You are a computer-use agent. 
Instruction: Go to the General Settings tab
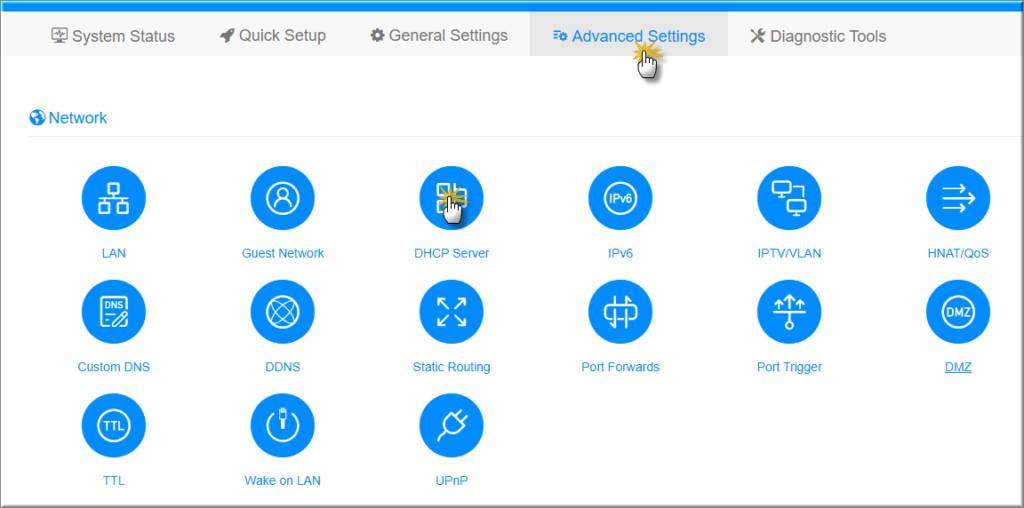(438, 36)
